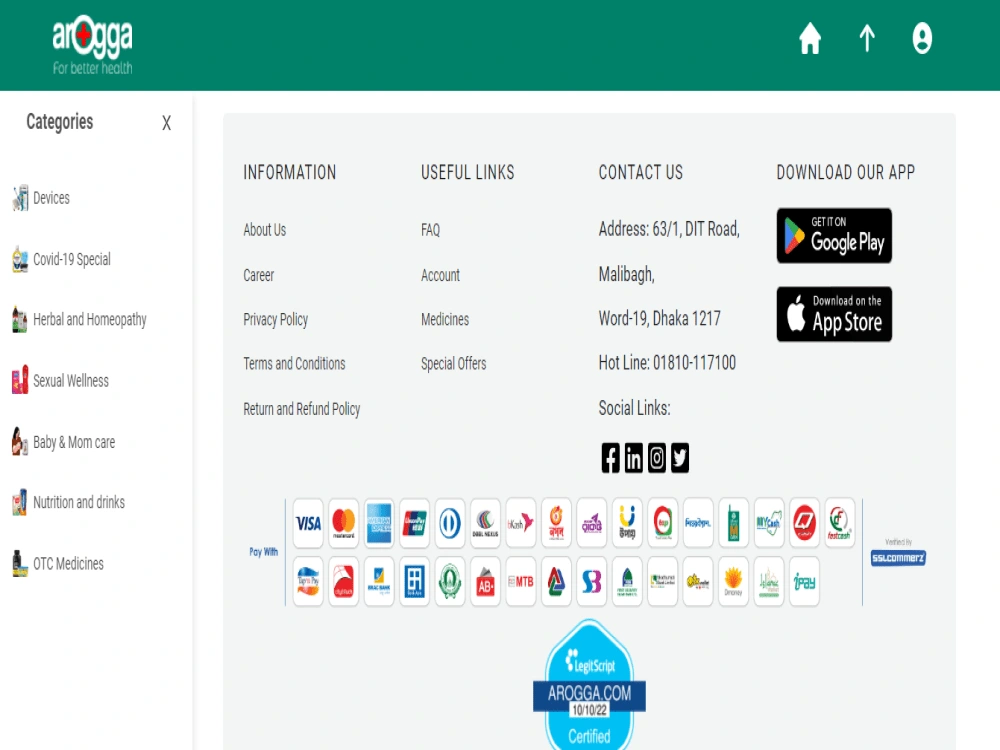The image size is (1000, 750).
Task: Open the user account profile icon
Action: pyautogui.click(x=922, y=38)
